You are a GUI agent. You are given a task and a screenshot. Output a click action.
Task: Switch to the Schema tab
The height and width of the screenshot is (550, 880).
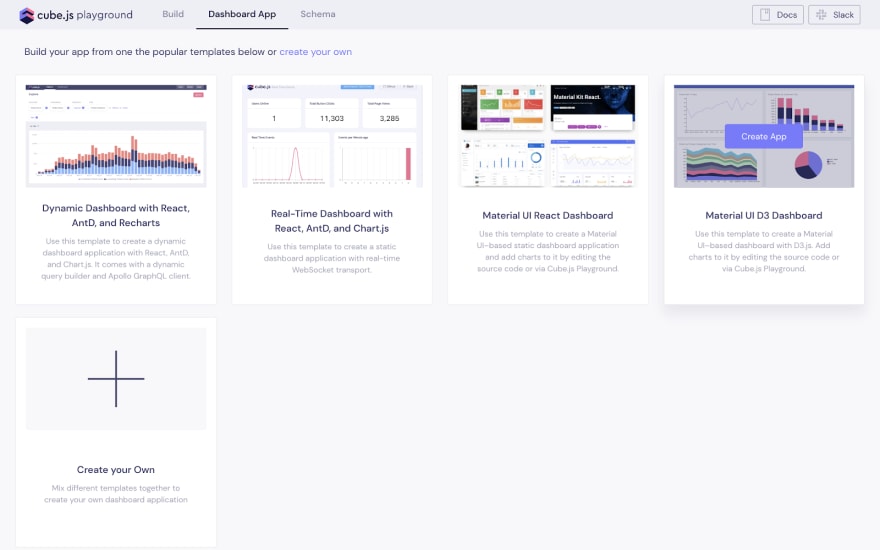(x=318, y=14)
